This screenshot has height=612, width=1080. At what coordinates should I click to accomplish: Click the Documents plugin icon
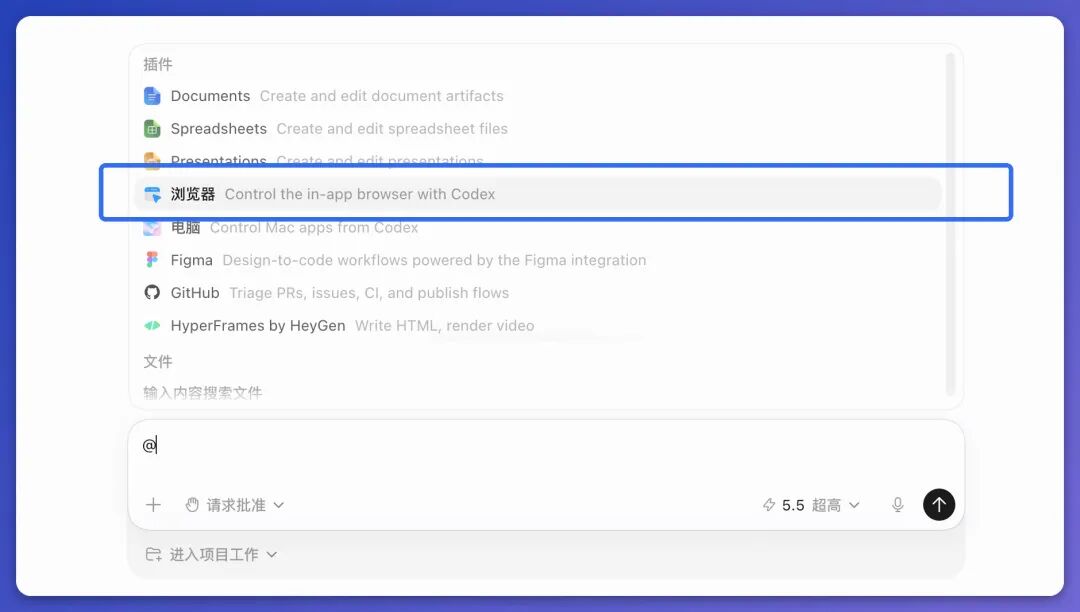tap(152, 96)
